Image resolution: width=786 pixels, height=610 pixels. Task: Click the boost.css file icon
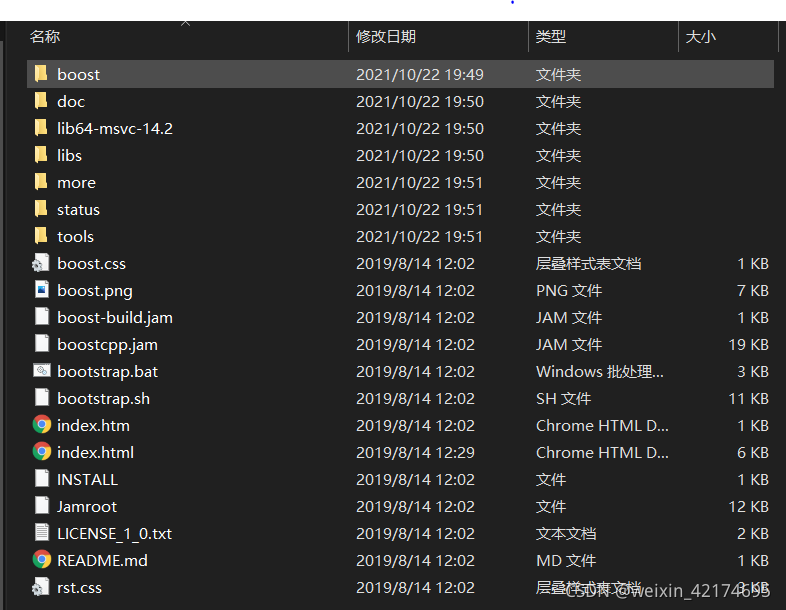(41, 263)
